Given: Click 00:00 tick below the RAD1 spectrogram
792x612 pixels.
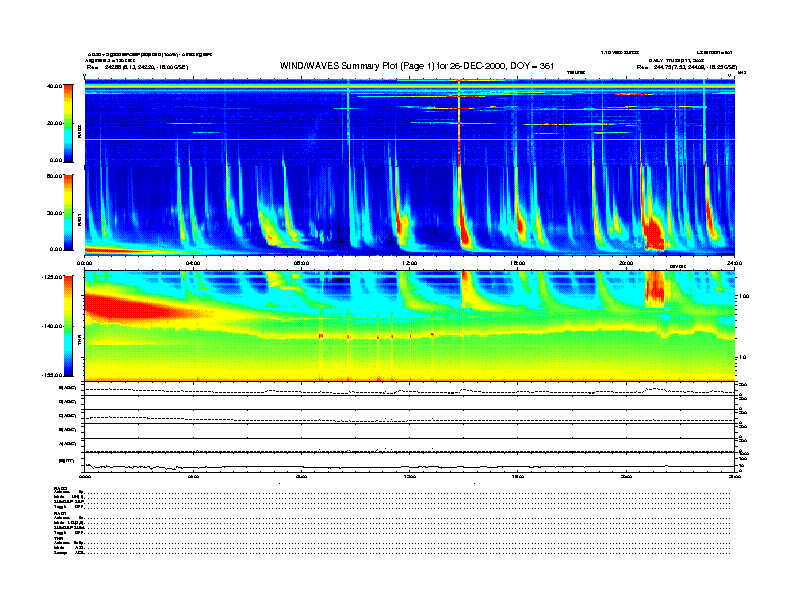Looking at the screenshot, I should [x=84, y=263].
